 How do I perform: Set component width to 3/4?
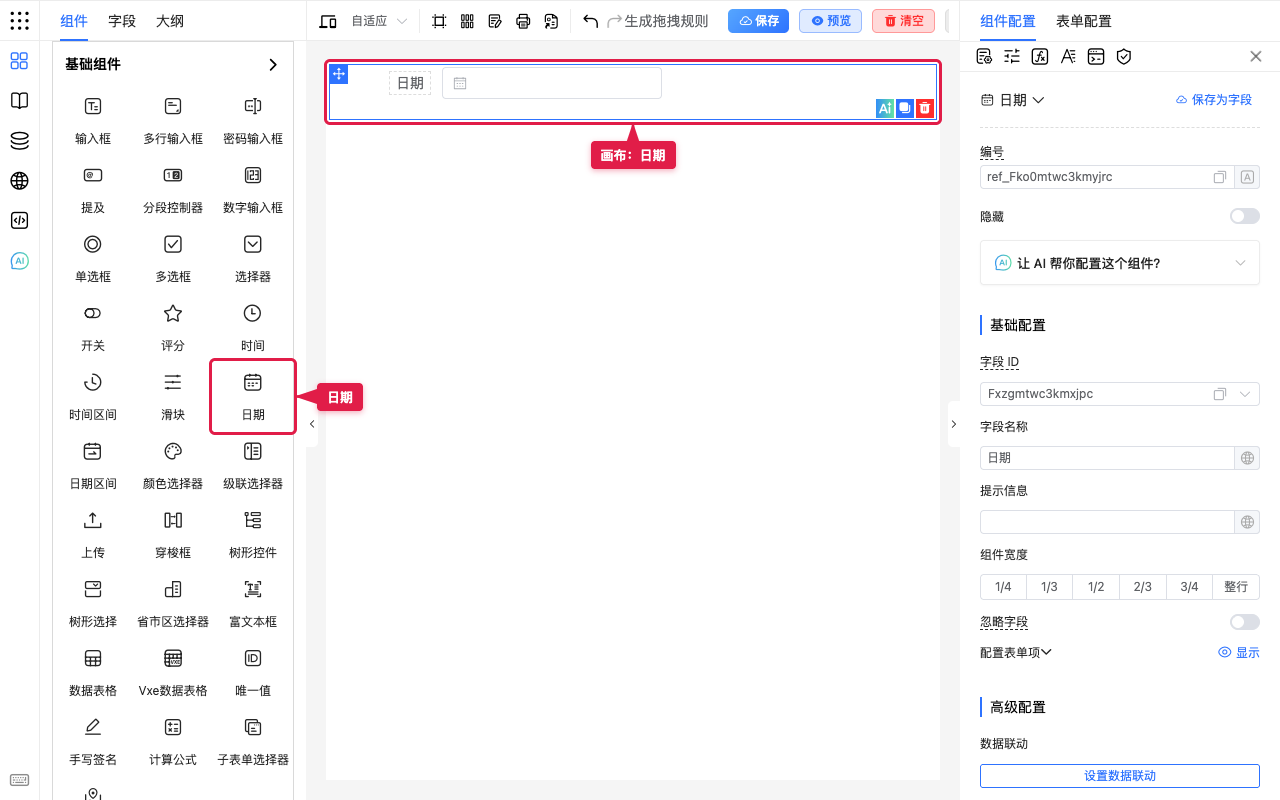coord(1189,587)
